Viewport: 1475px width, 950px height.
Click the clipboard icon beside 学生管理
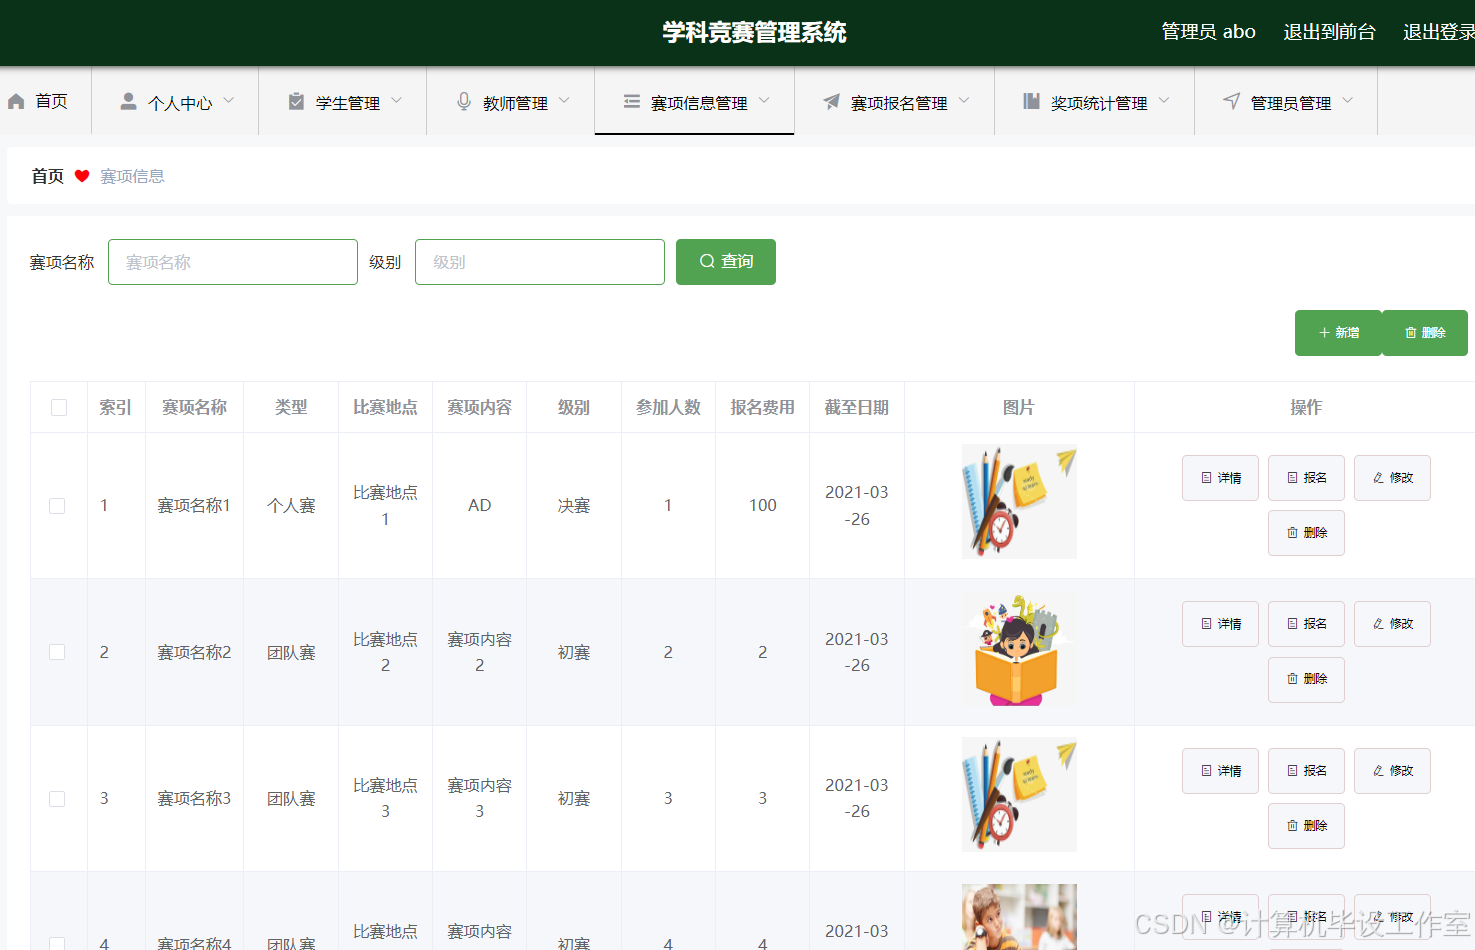pyautogui.click(x=296, y=102)
